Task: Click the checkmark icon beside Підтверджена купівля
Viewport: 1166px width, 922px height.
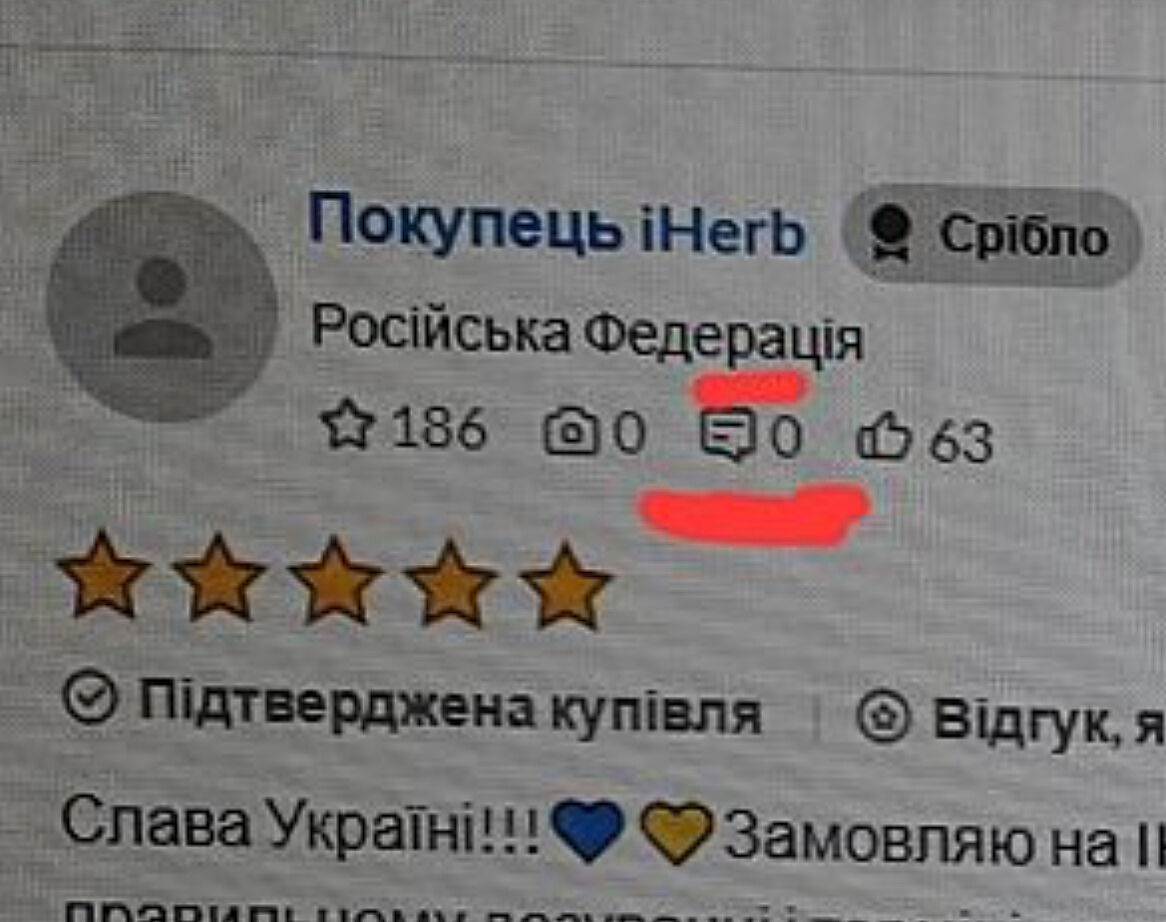Action: point(90,697)
